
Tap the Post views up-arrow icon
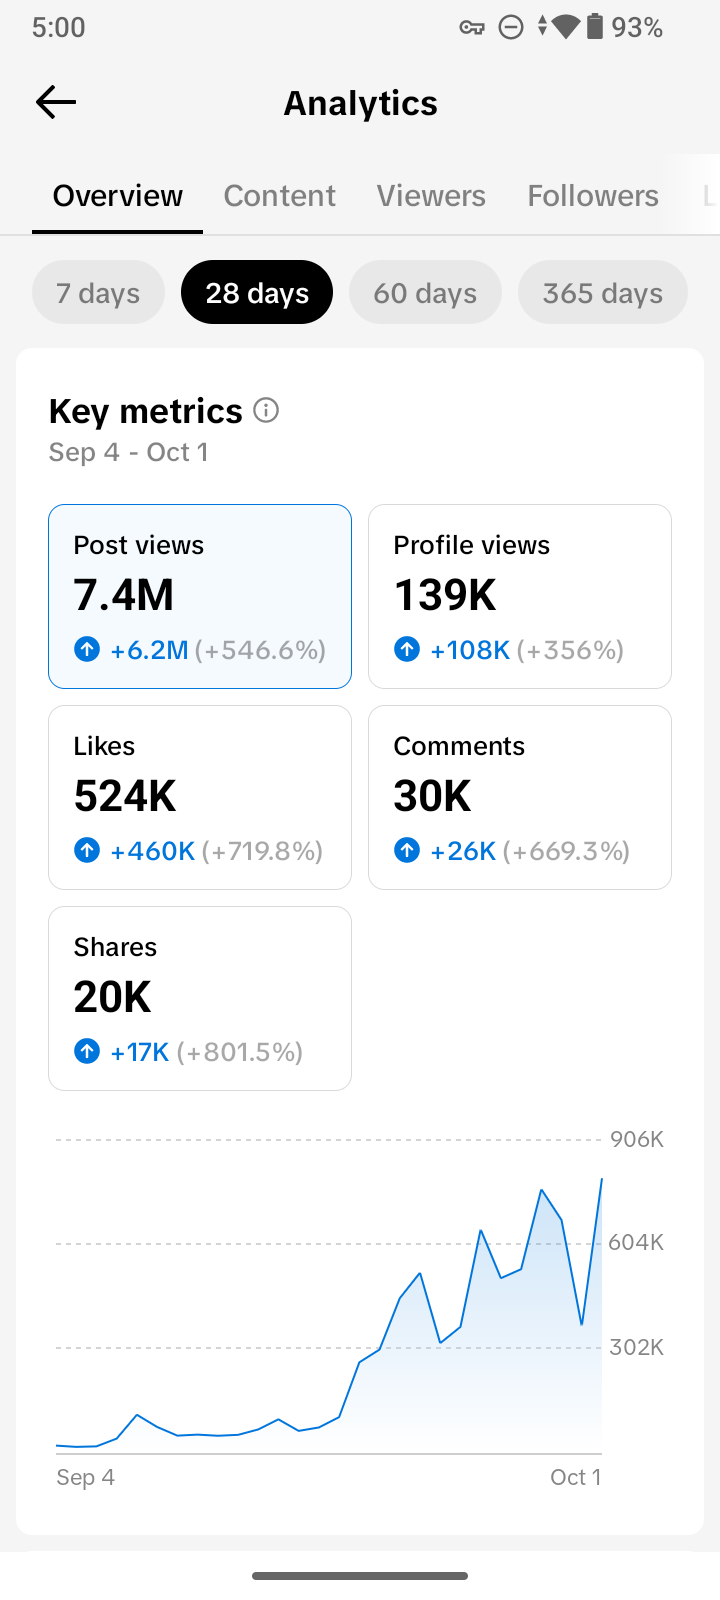click(x=87, y=650)
